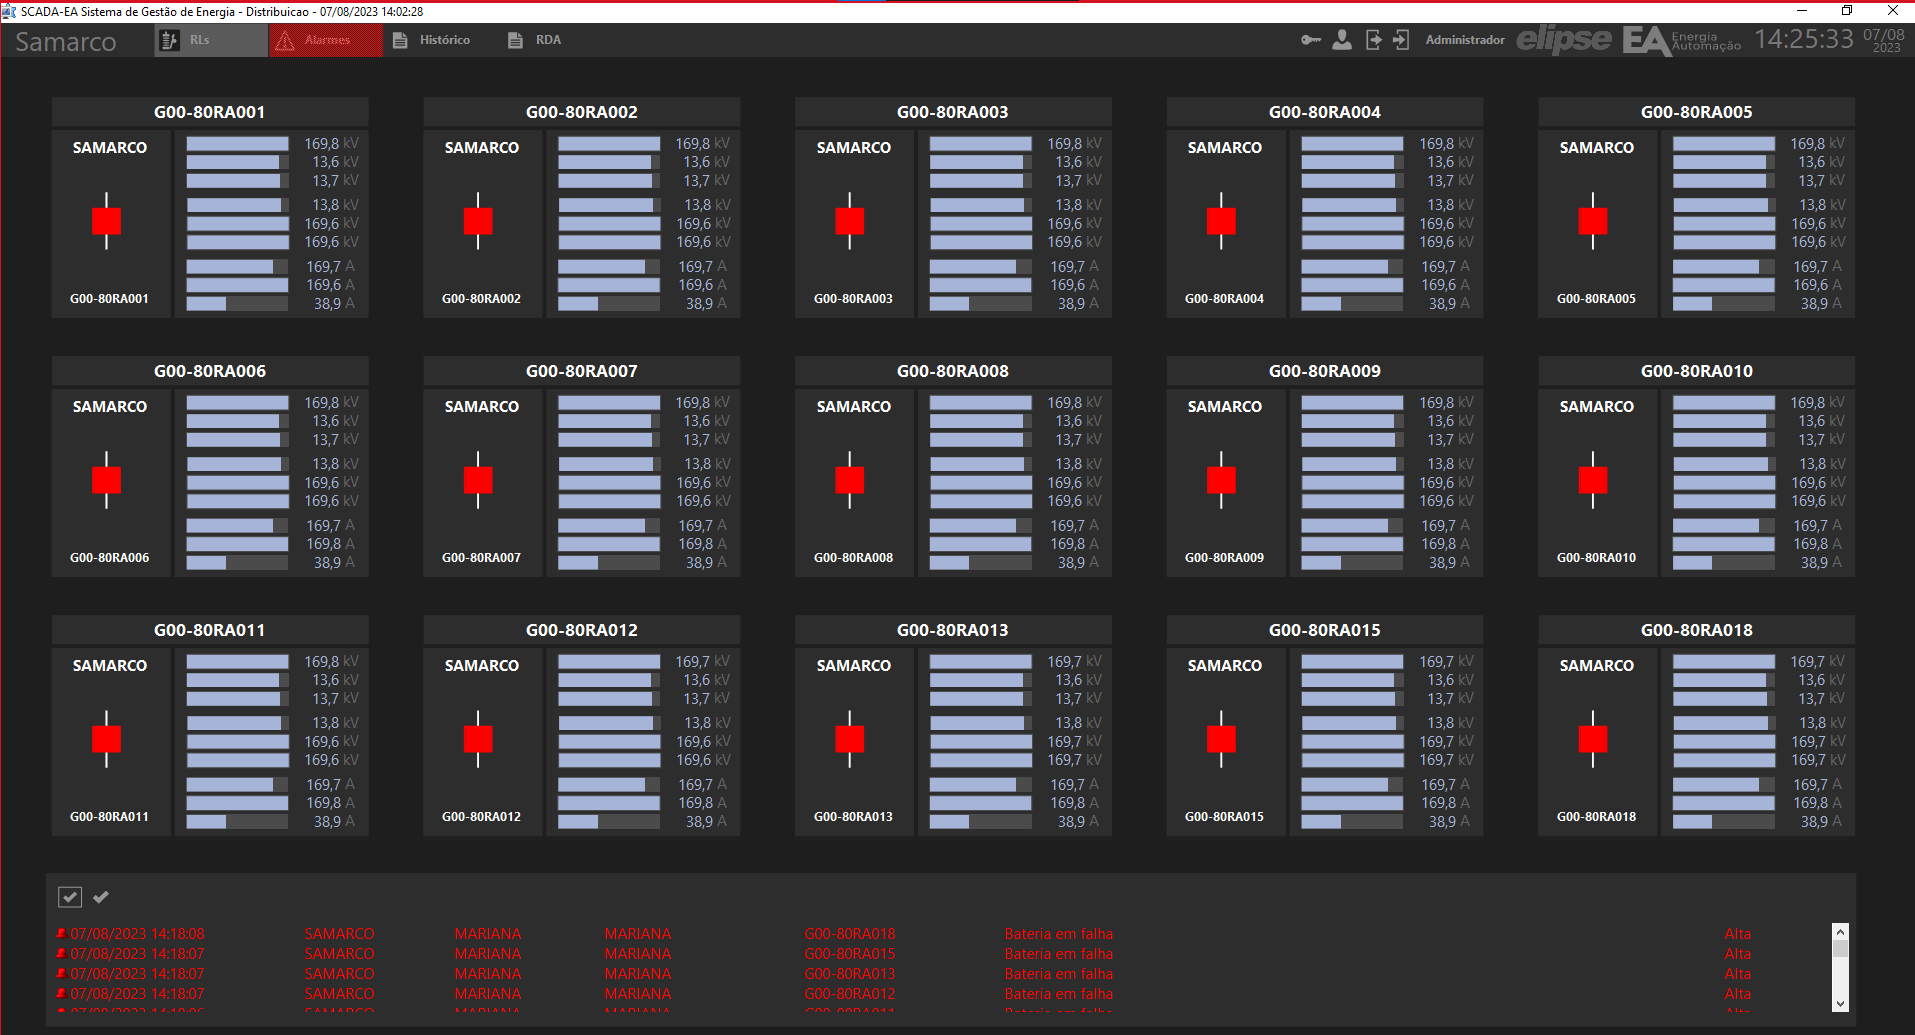This screenshot has width=1915, height=1035.
Task: Click the 169,7 A bar in G00-80RA009
Action: click(x=1352, y=526)
